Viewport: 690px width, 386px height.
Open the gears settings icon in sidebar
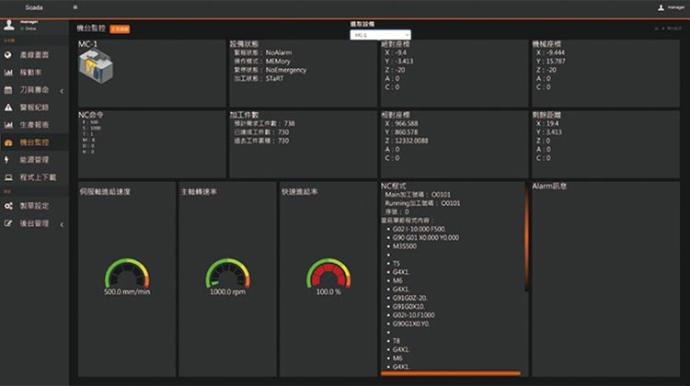pyautogui.click(x=8, y=206)
